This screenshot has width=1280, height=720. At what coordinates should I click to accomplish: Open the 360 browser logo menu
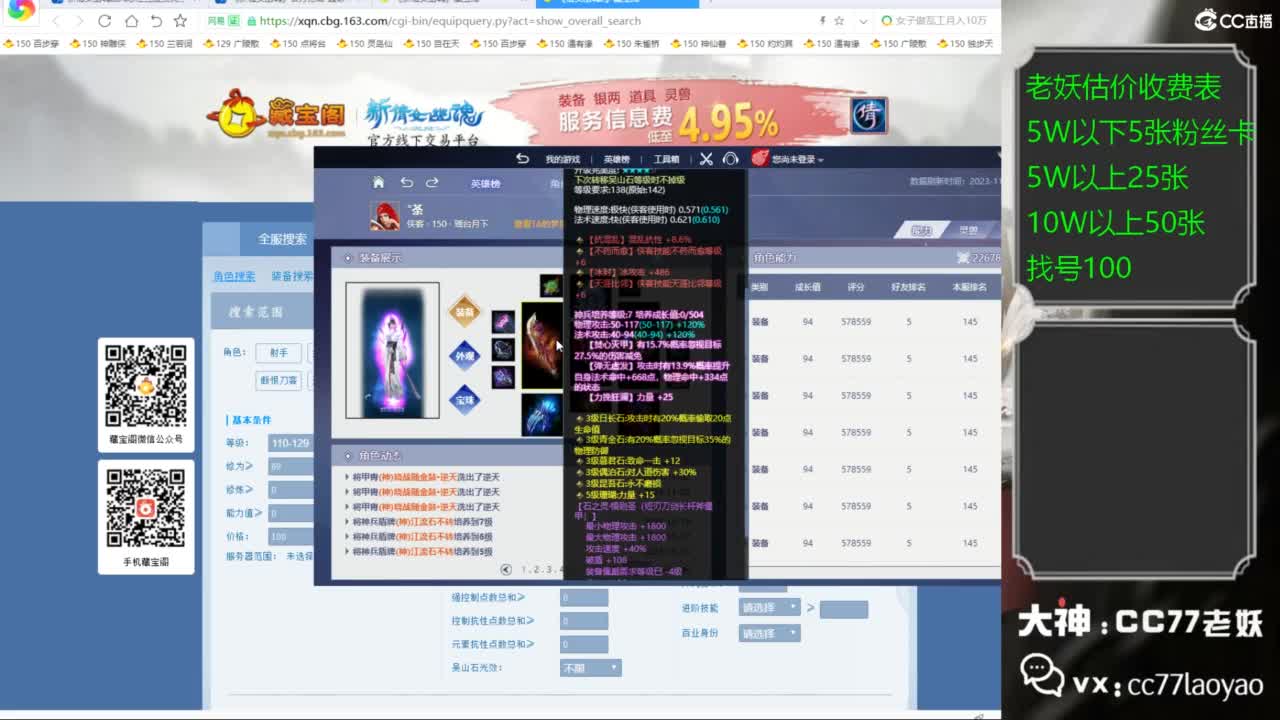(x=21, y=10)
